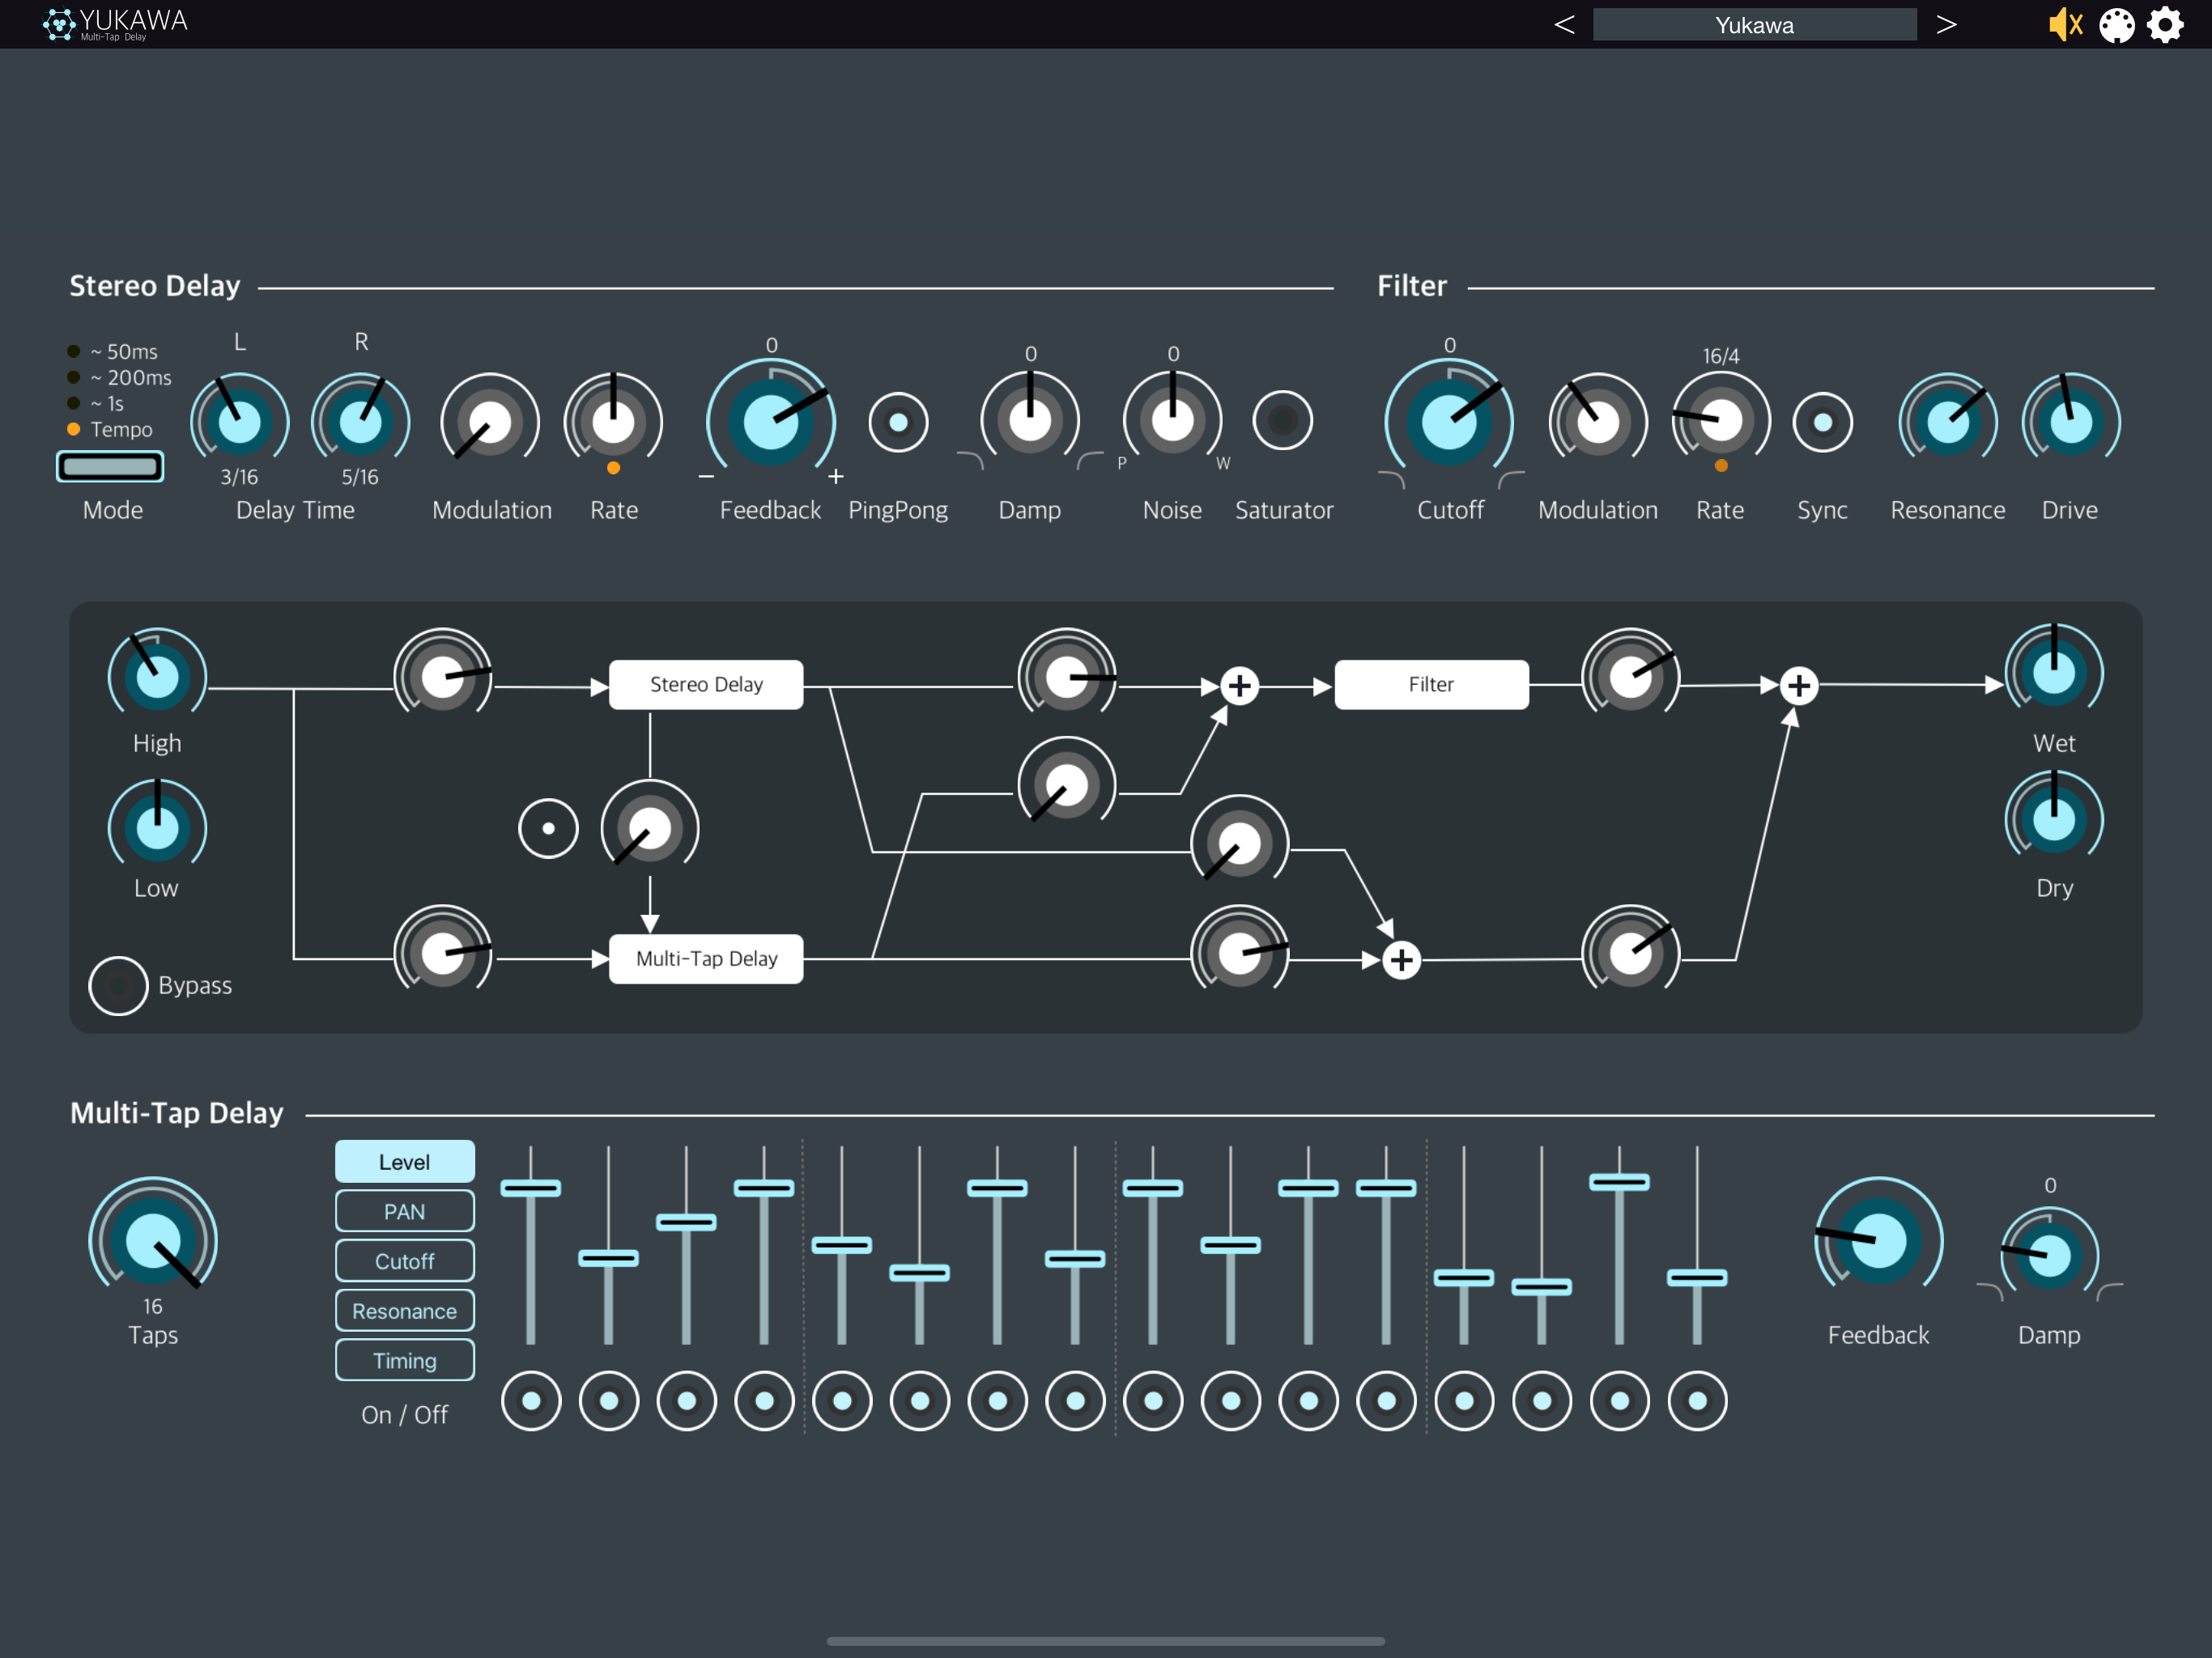Screen dimensions: 2212x1658
Task: Toggle the Bypass button
Action: tap(118, 986)
